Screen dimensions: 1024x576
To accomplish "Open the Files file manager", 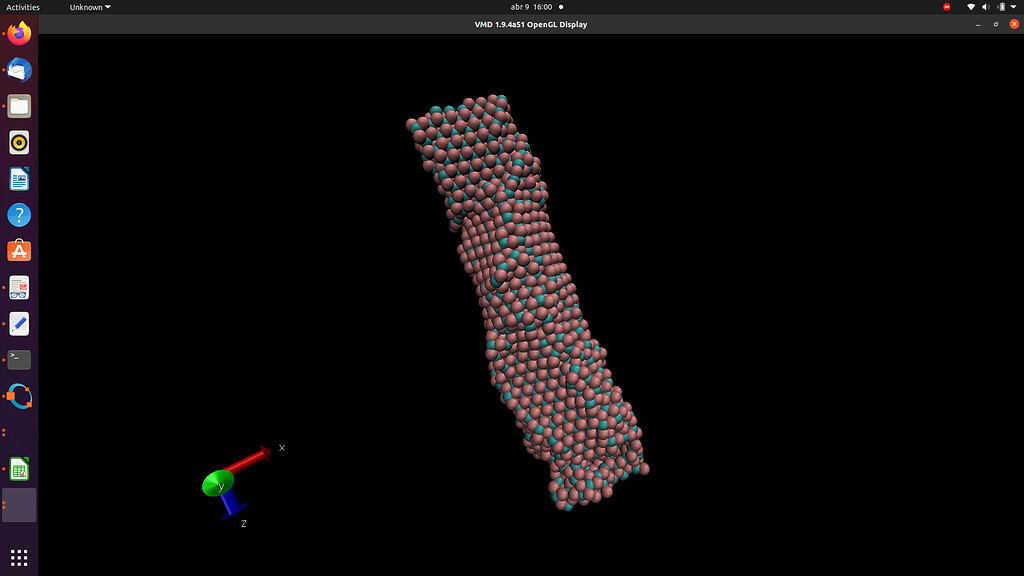I will 19,105.
